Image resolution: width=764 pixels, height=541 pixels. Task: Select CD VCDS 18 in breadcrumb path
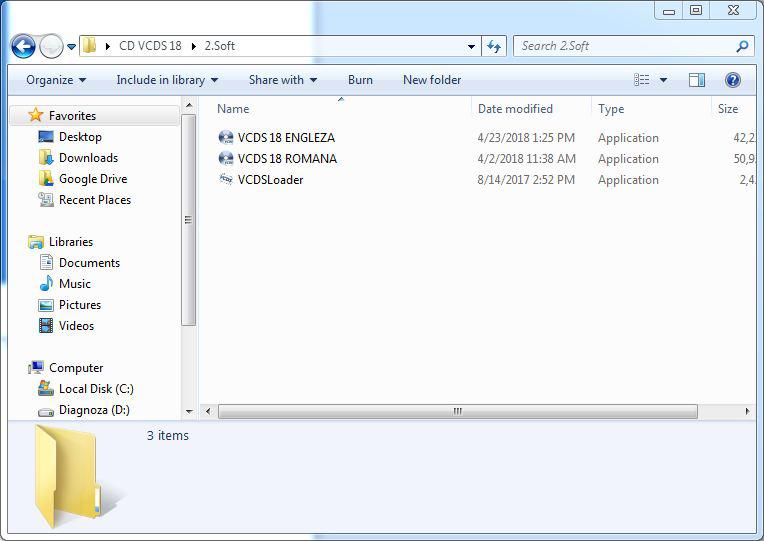tap(150, 46)
